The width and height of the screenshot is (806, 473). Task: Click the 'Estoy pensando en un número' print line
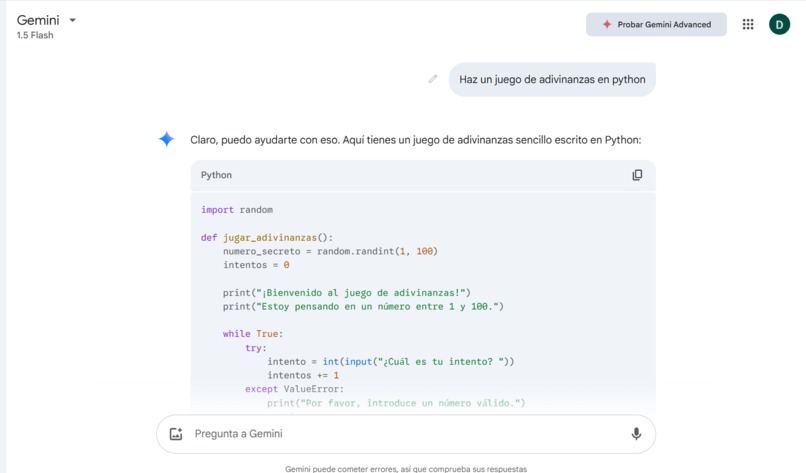[363, 306]
